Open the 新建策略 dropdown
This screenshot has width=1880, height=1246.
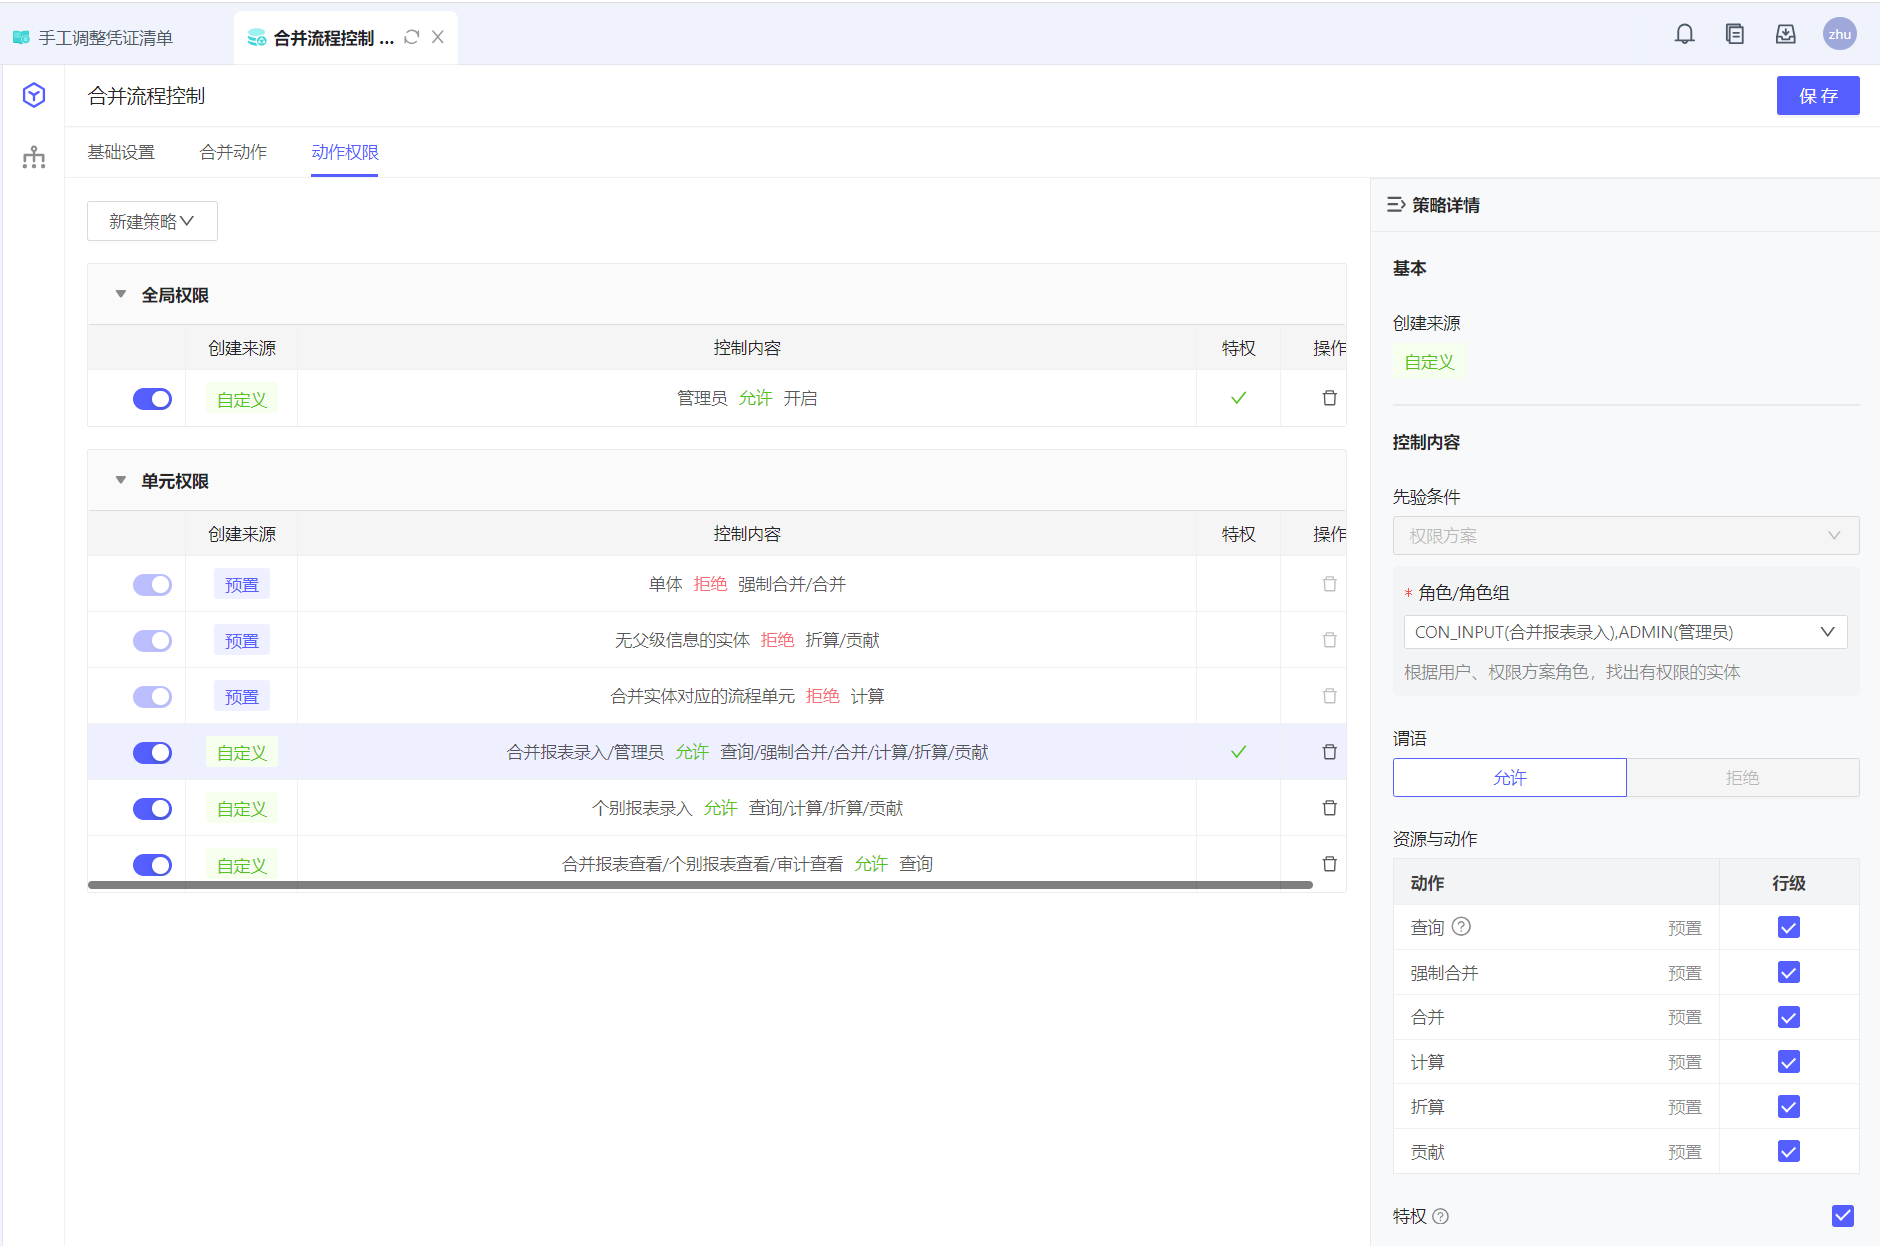click(152, 221)
